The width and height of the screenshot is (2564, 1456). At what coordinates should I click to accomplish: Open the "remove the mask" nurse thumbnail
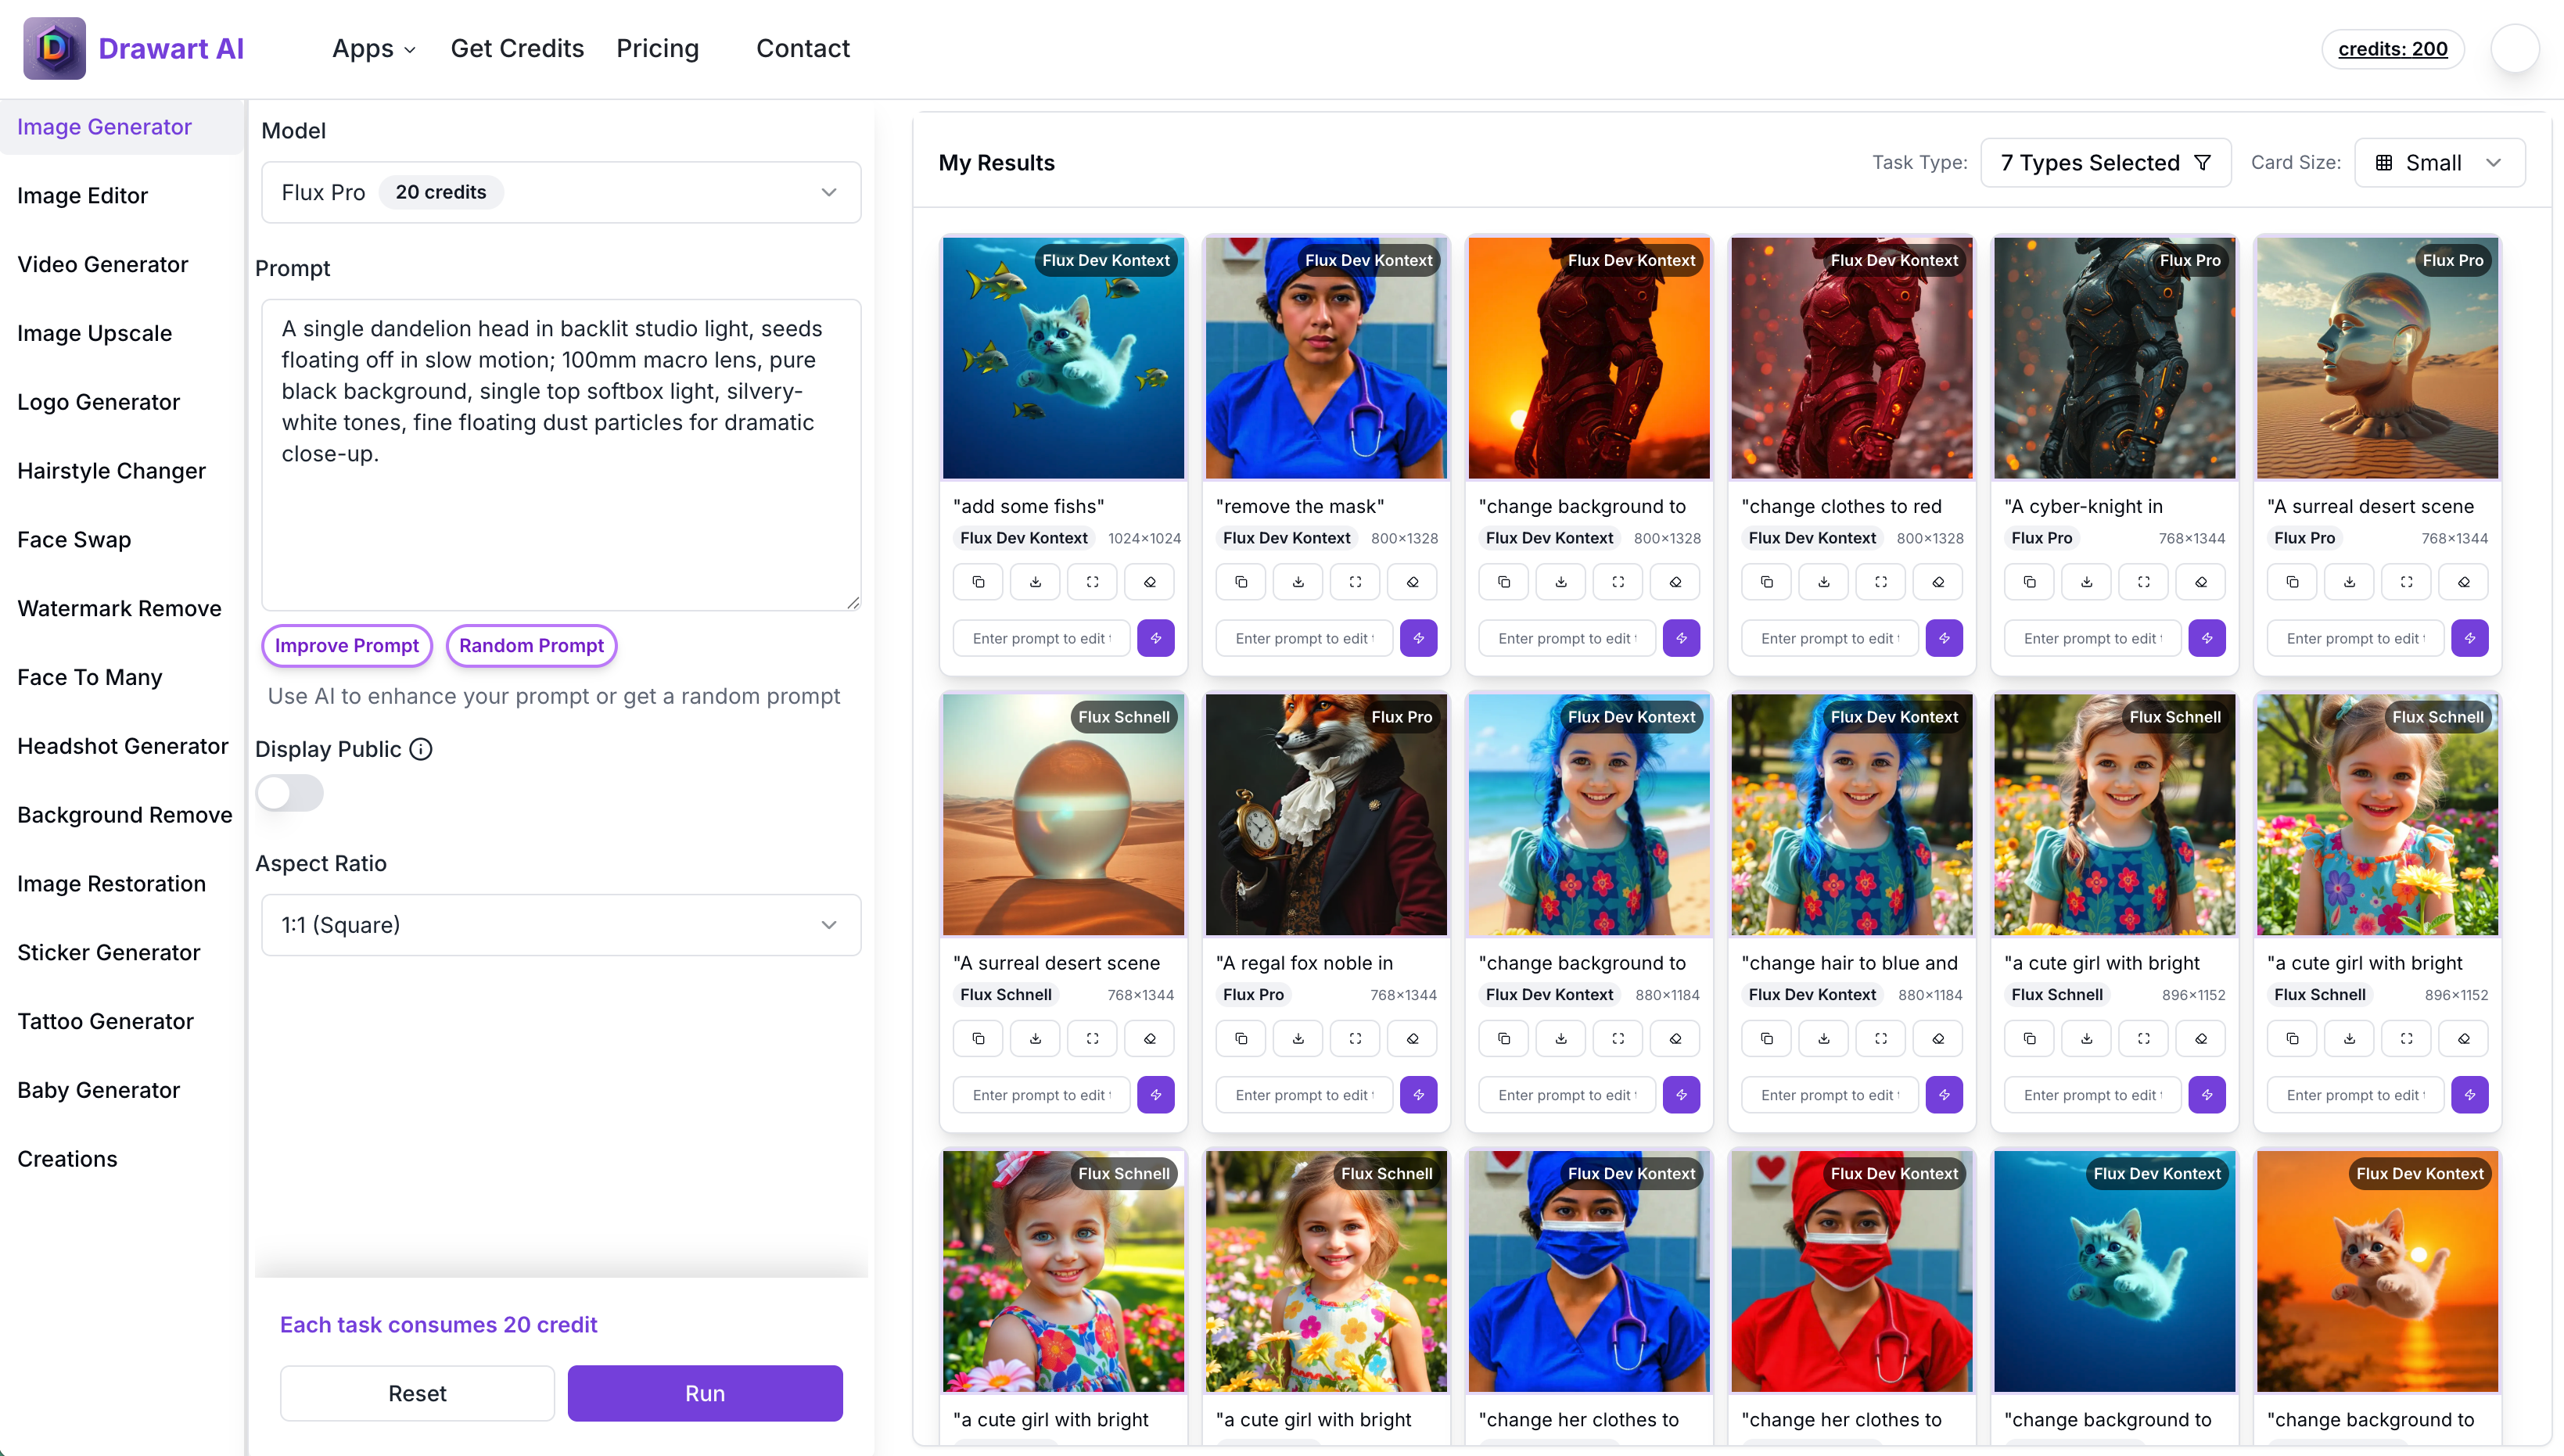point(1326,358)
